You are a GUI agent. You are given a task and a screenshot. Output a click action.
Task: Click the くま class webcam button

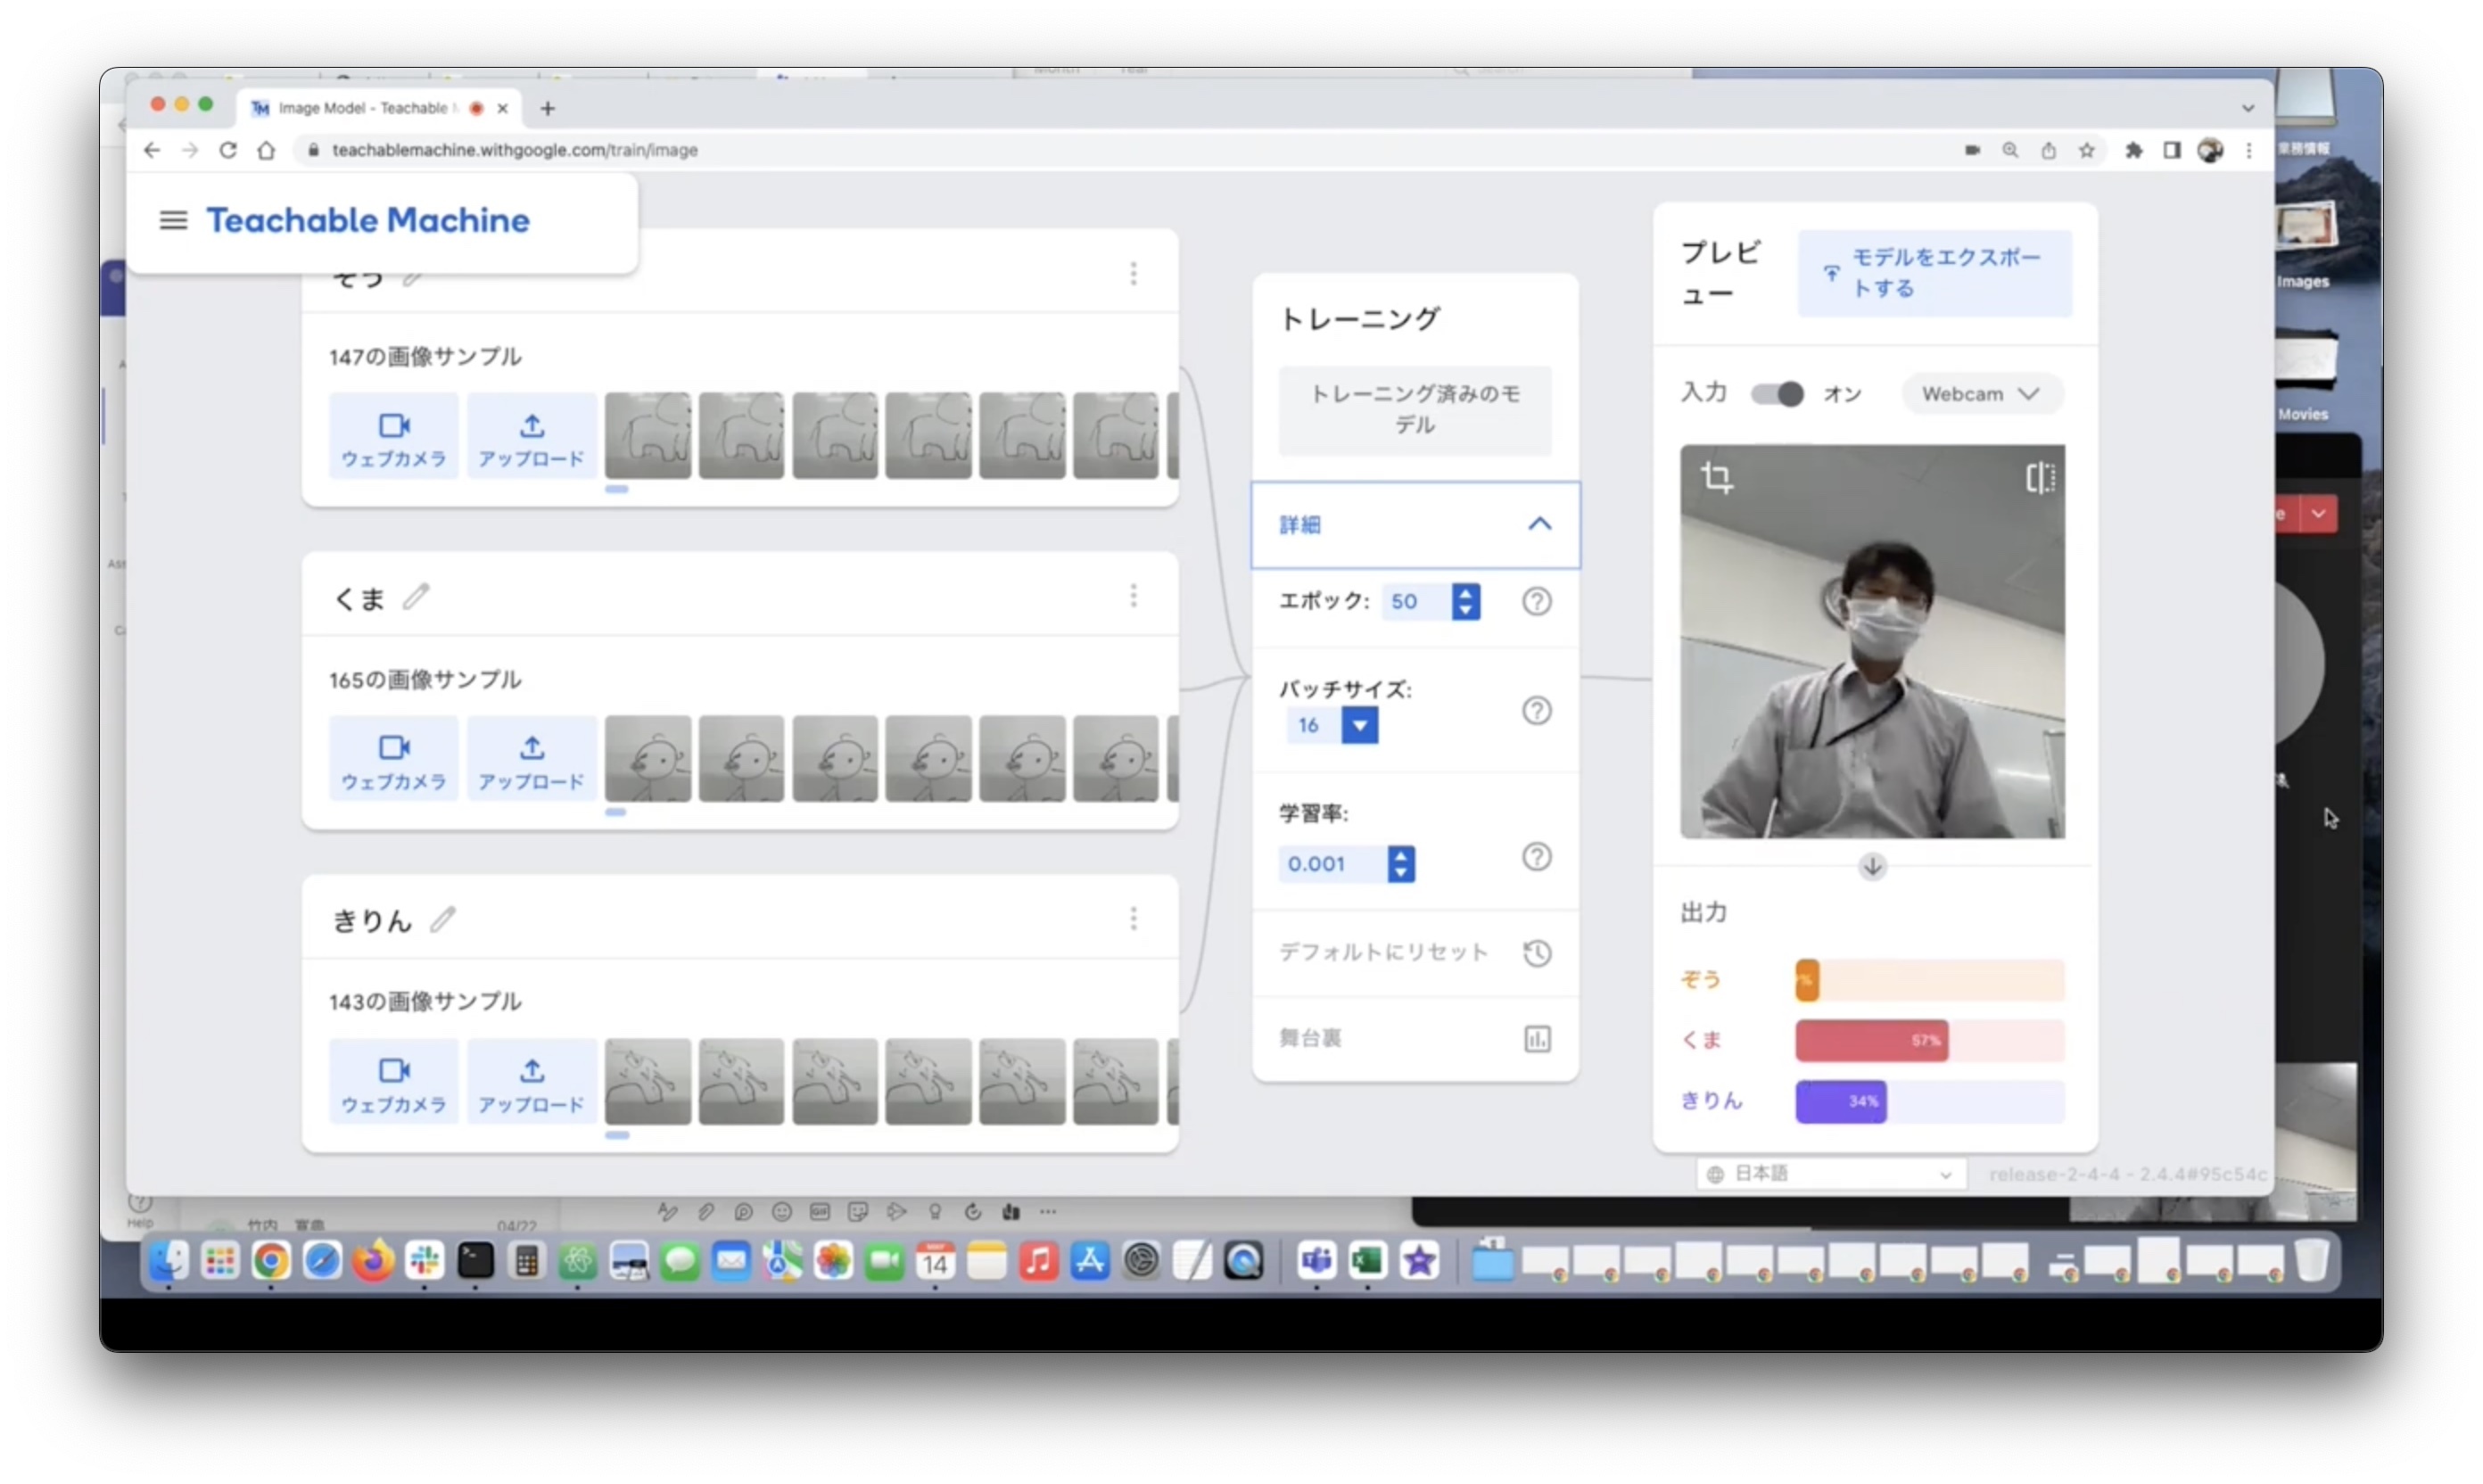[x=394, y=760]
